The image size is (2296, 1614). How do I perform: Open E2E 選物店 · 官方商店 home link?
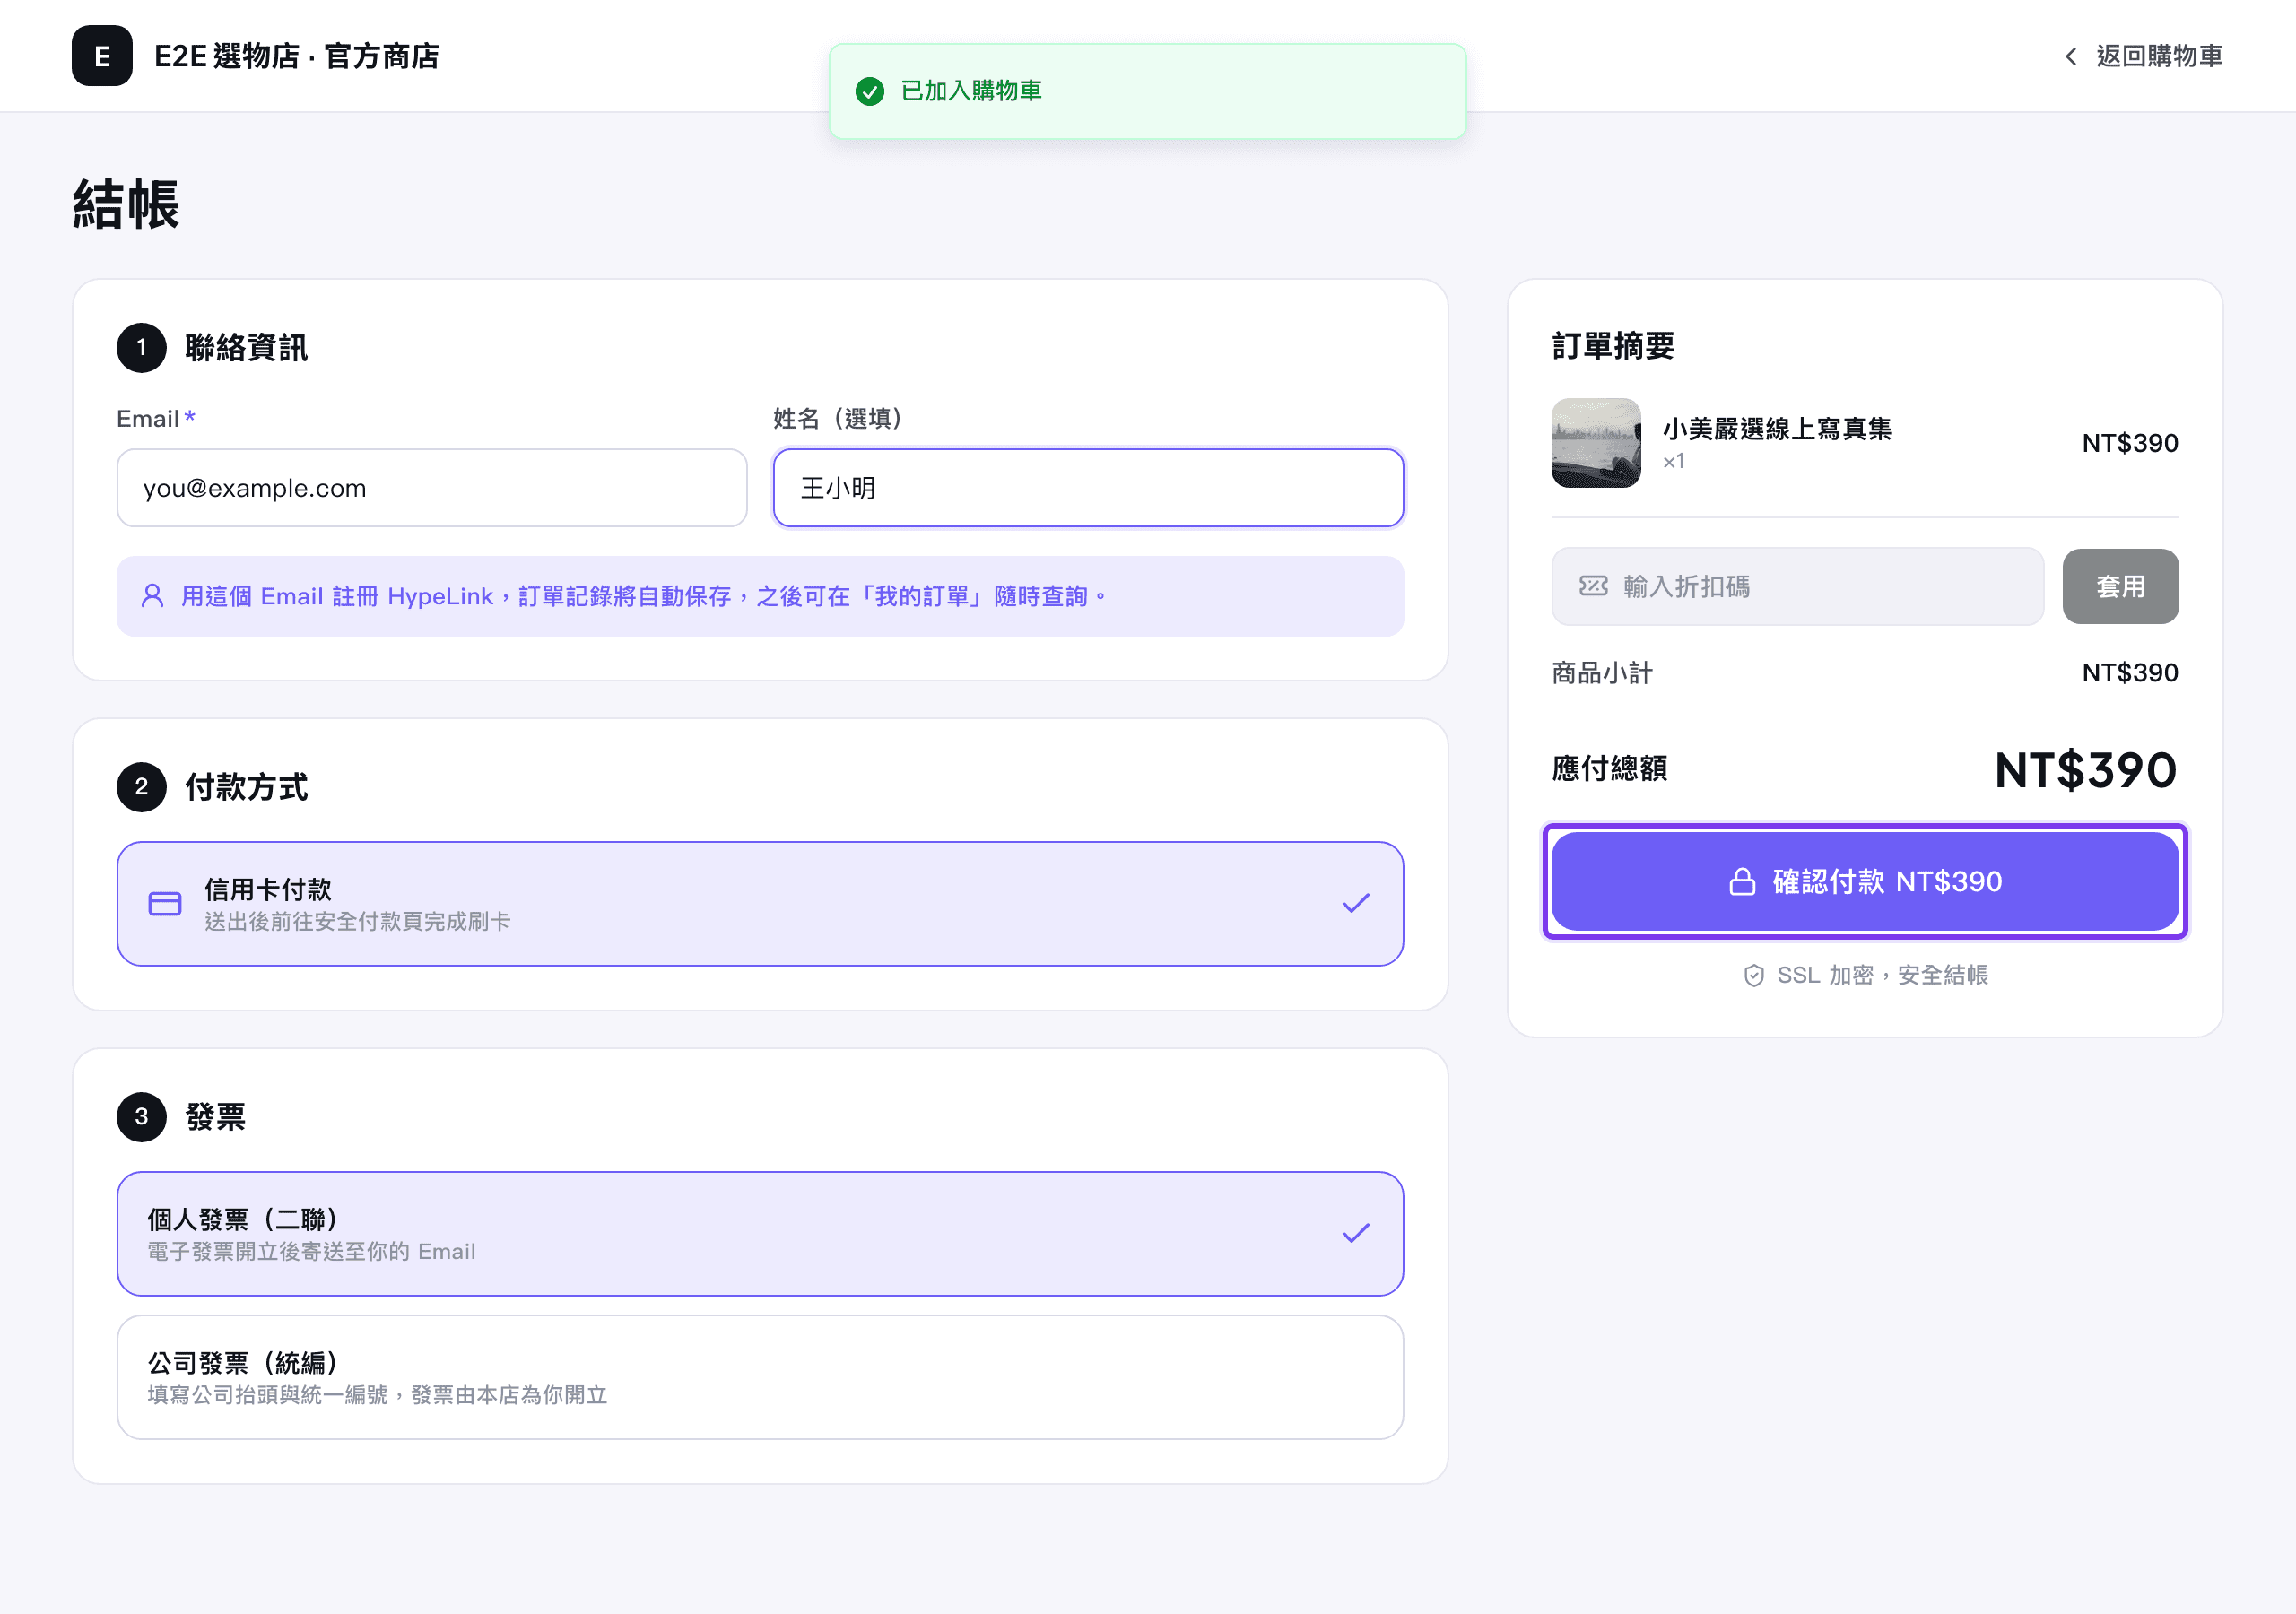(256, 56)
